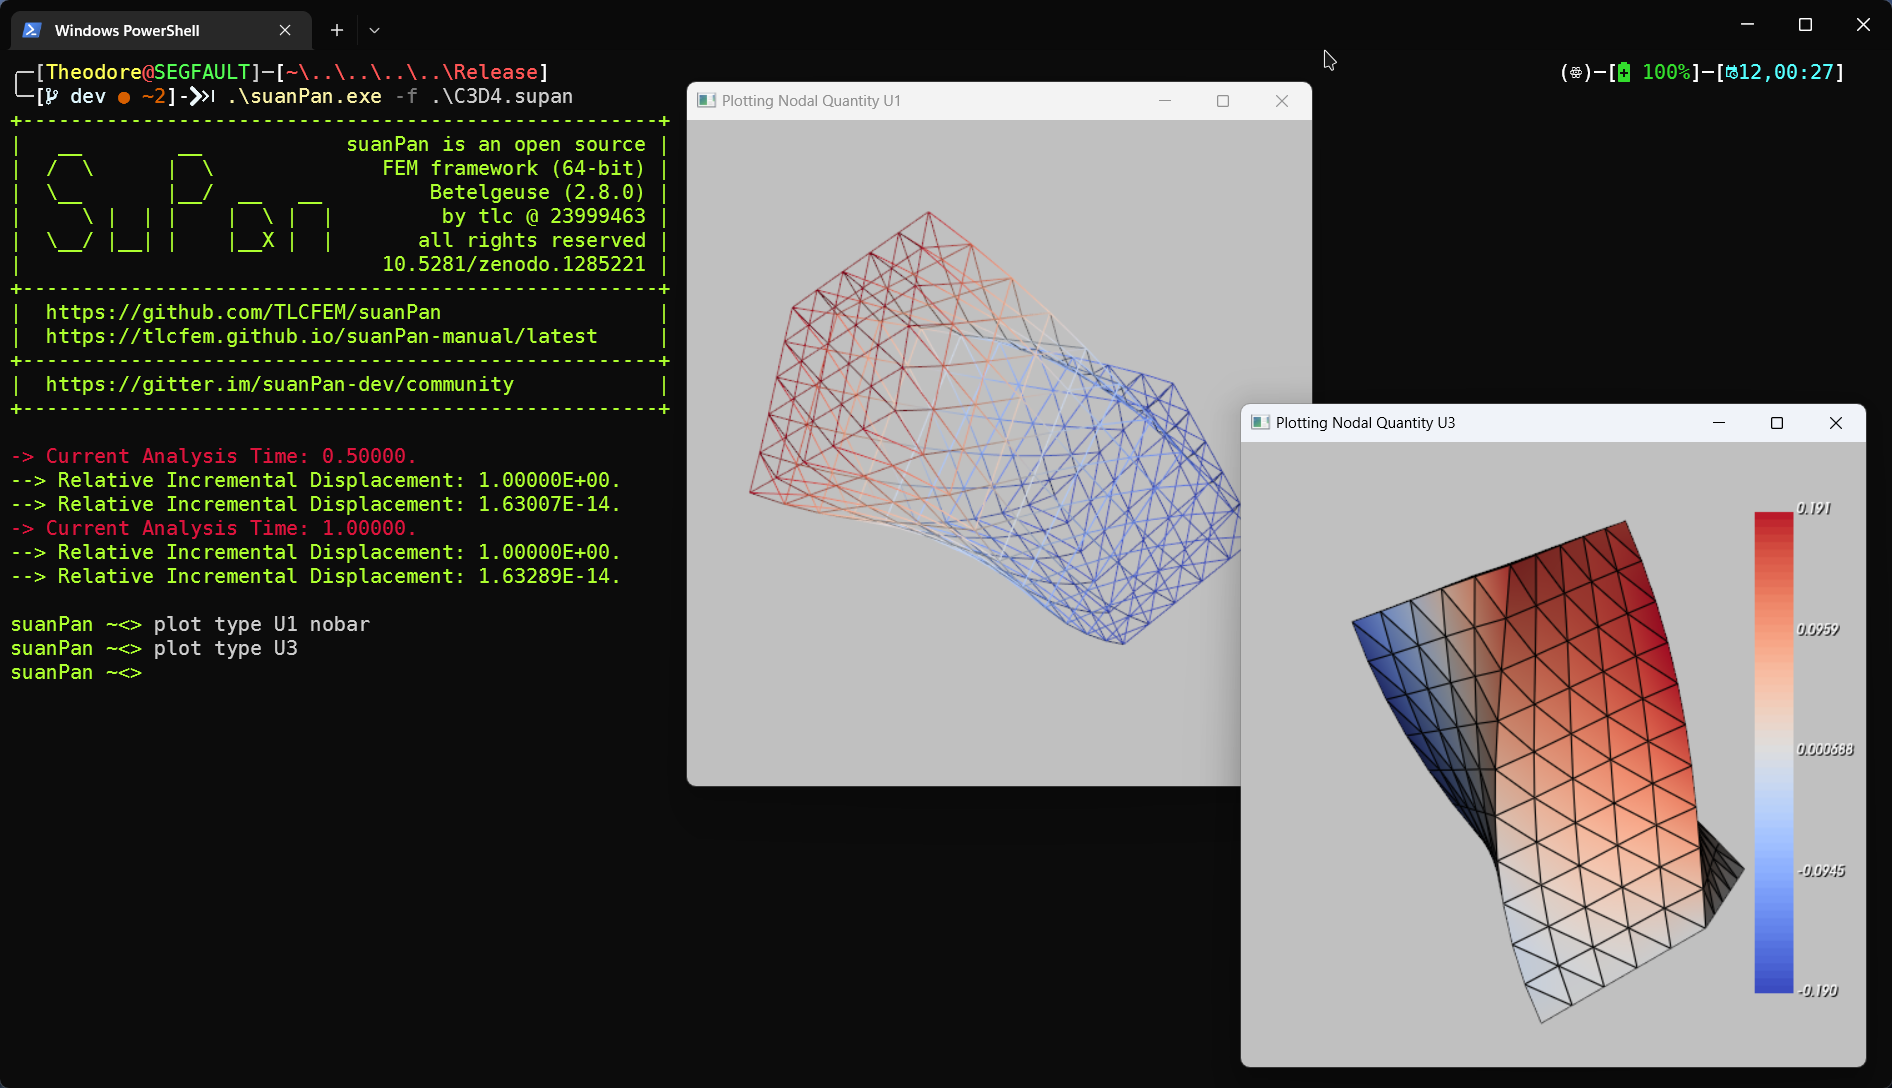
Task: Close the Plotting Nodal Quantity U1 window
Action: click(x=1282, y=101)
